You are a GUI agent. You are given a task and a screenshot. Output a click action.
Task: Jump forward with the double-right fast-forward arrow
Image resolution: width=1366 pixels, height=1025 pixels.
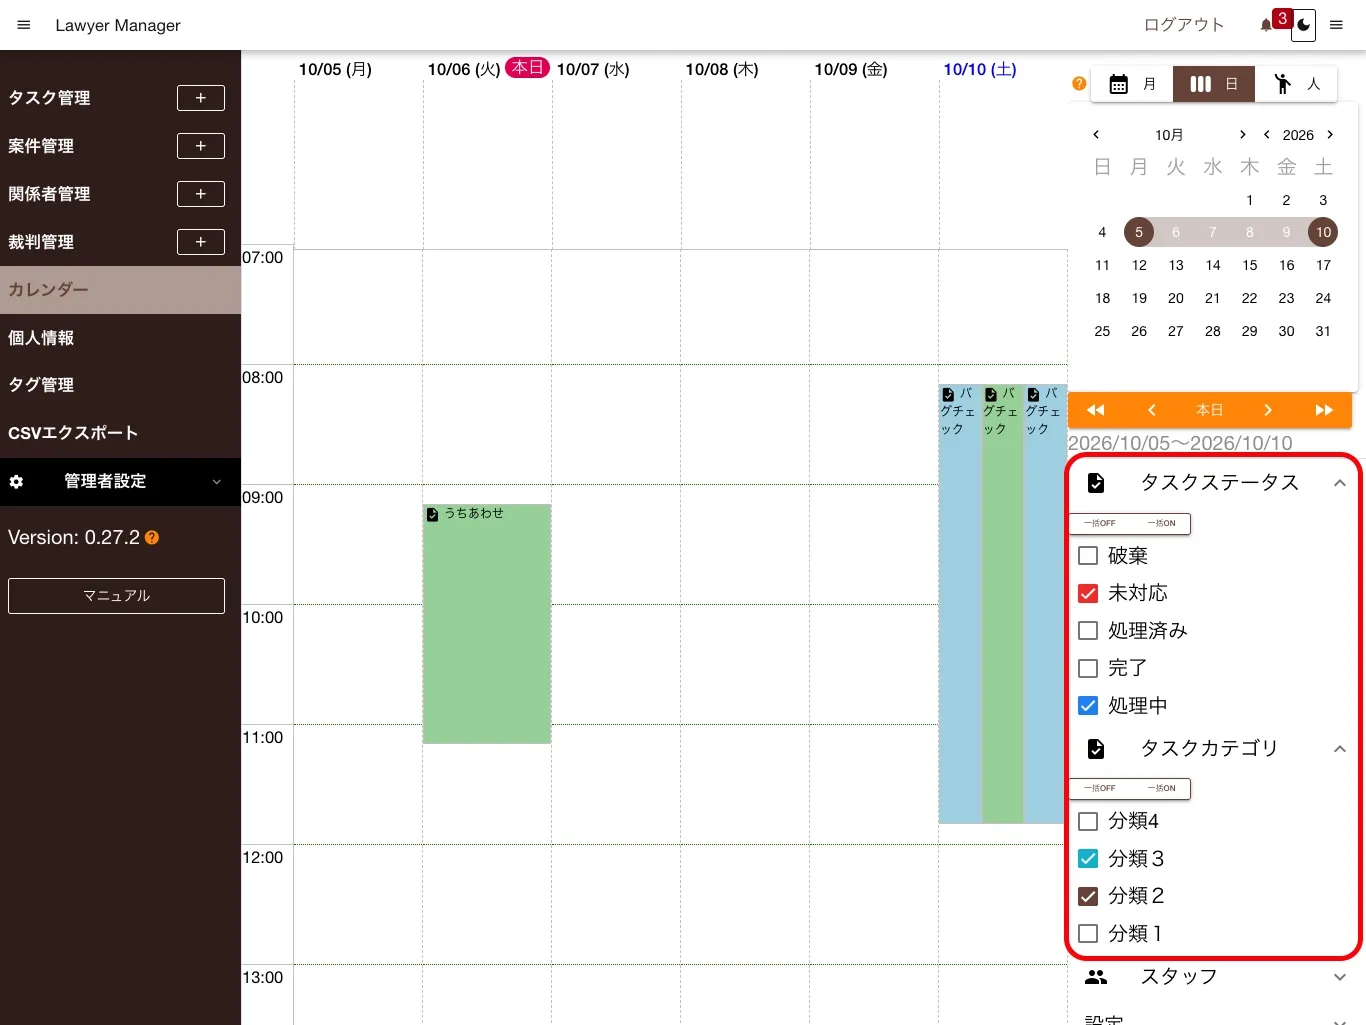click(1324, 410)
